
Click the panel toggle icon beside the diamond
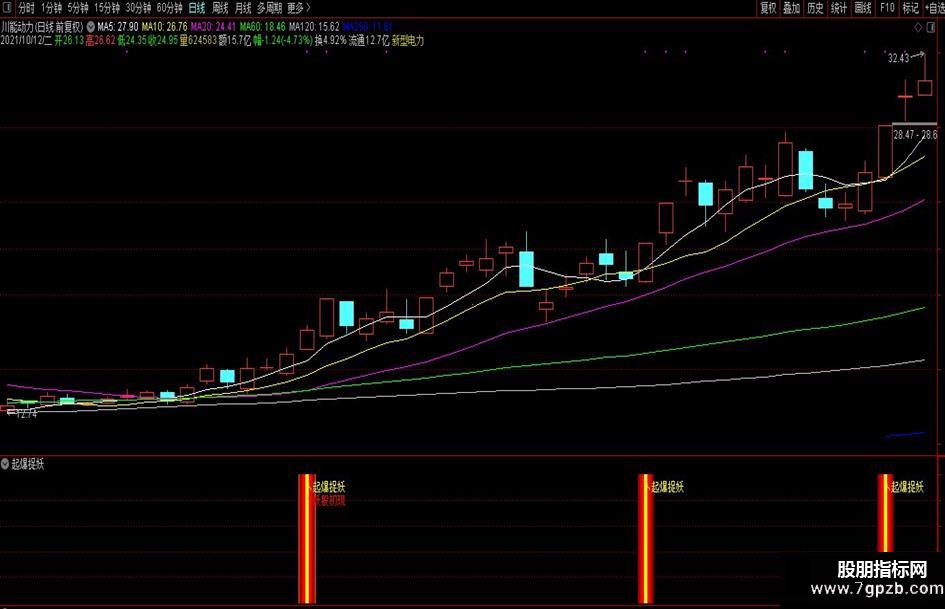click(x=931, y=27)
